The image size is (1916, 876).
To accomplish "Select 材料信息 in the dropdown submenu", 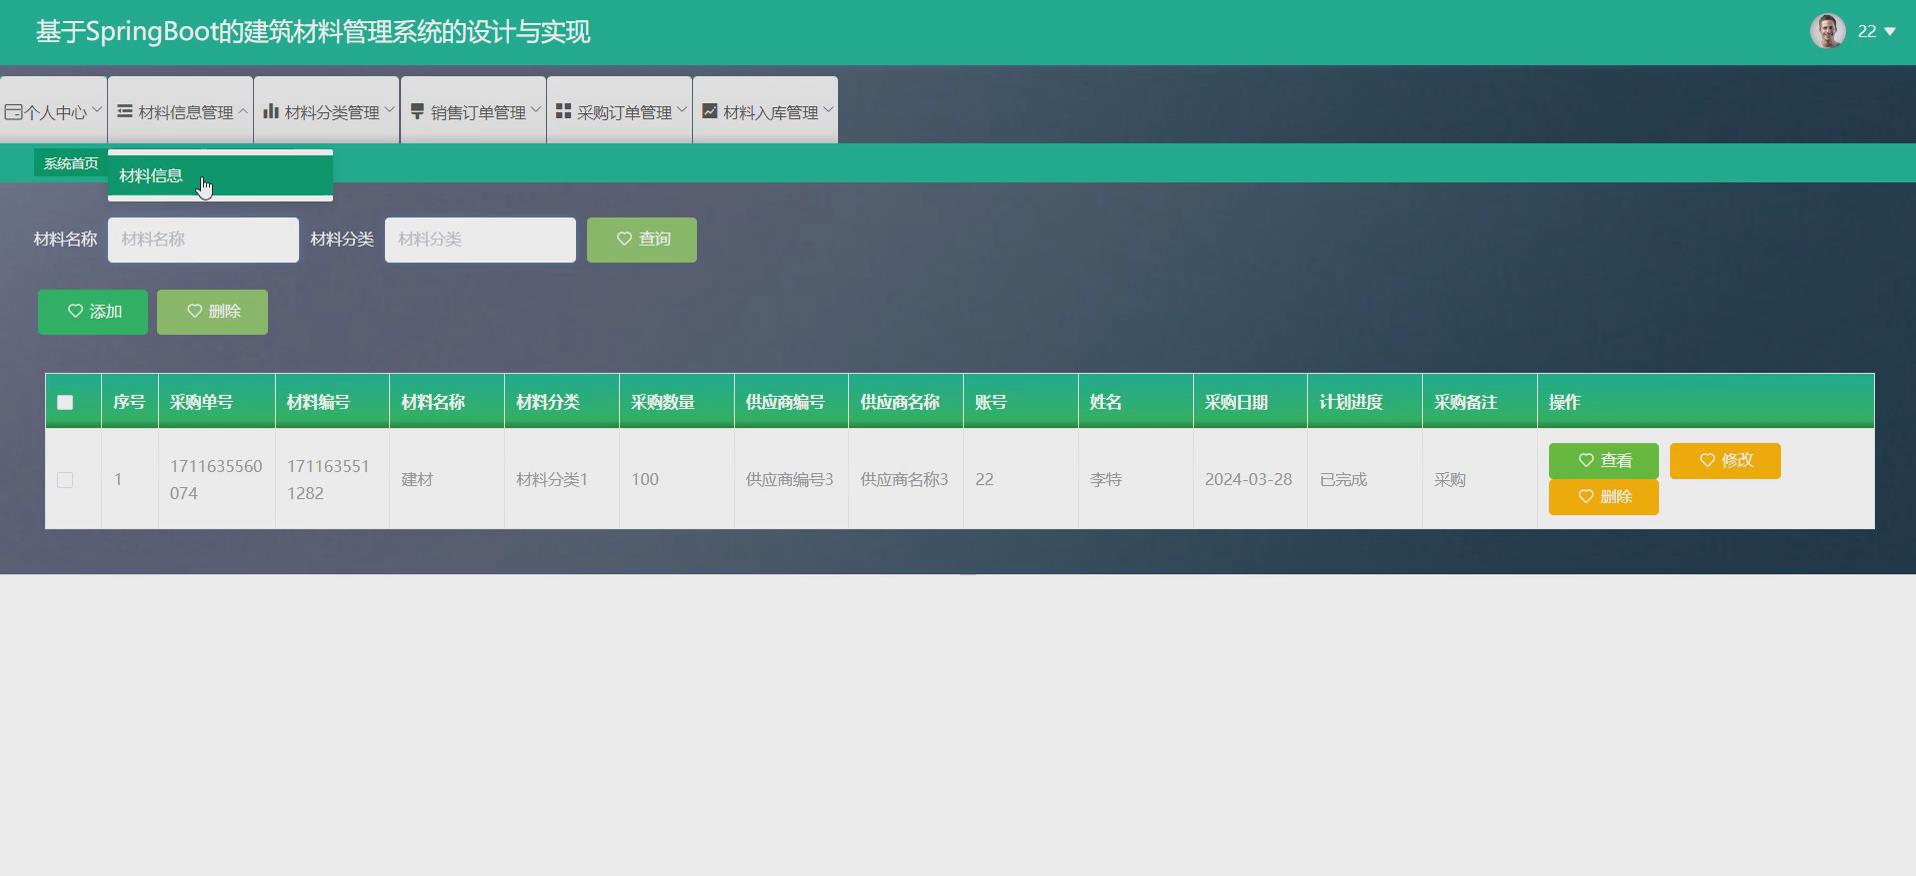I will [220, 176].
